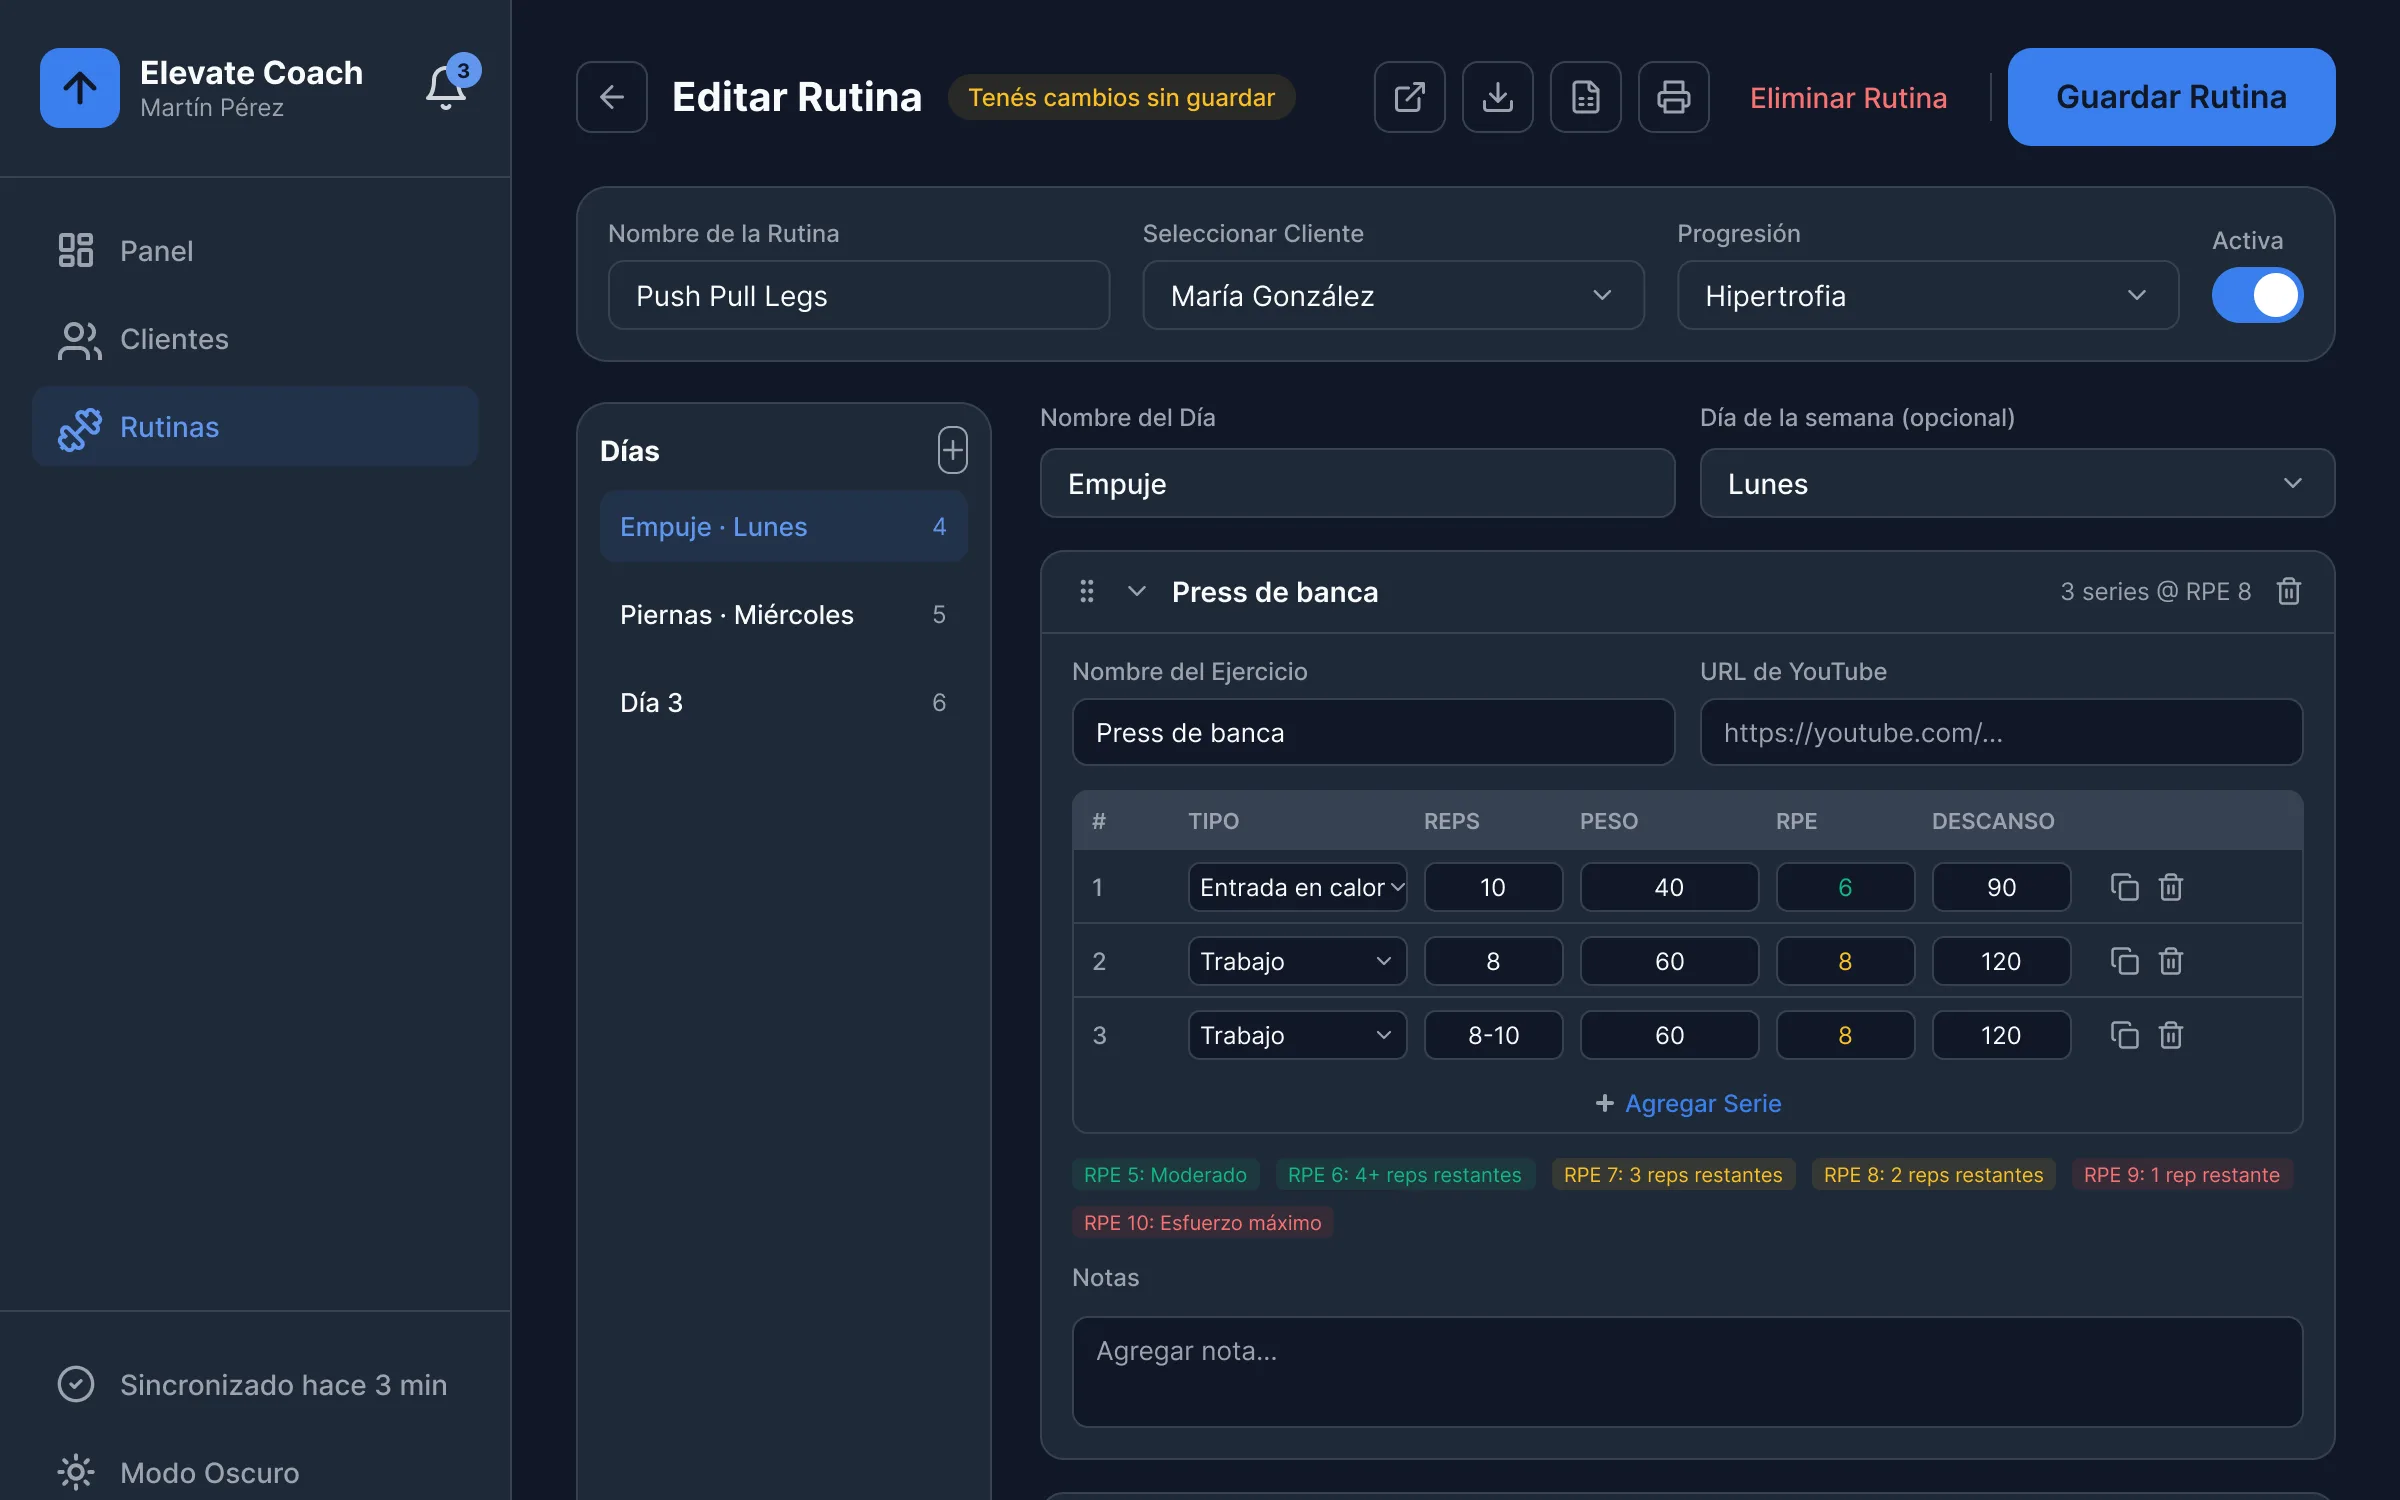Print the routine using printer icon
Viewport: 2400px width, 1500px height.
(x=1674, y=97)
